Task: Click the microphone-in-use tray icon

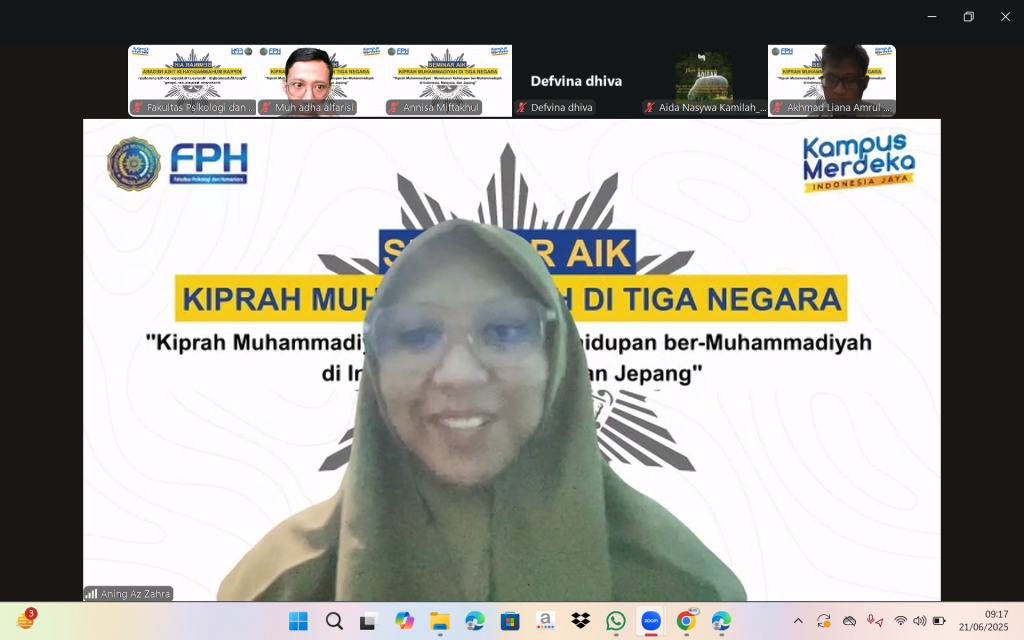Action: point(874,621)
